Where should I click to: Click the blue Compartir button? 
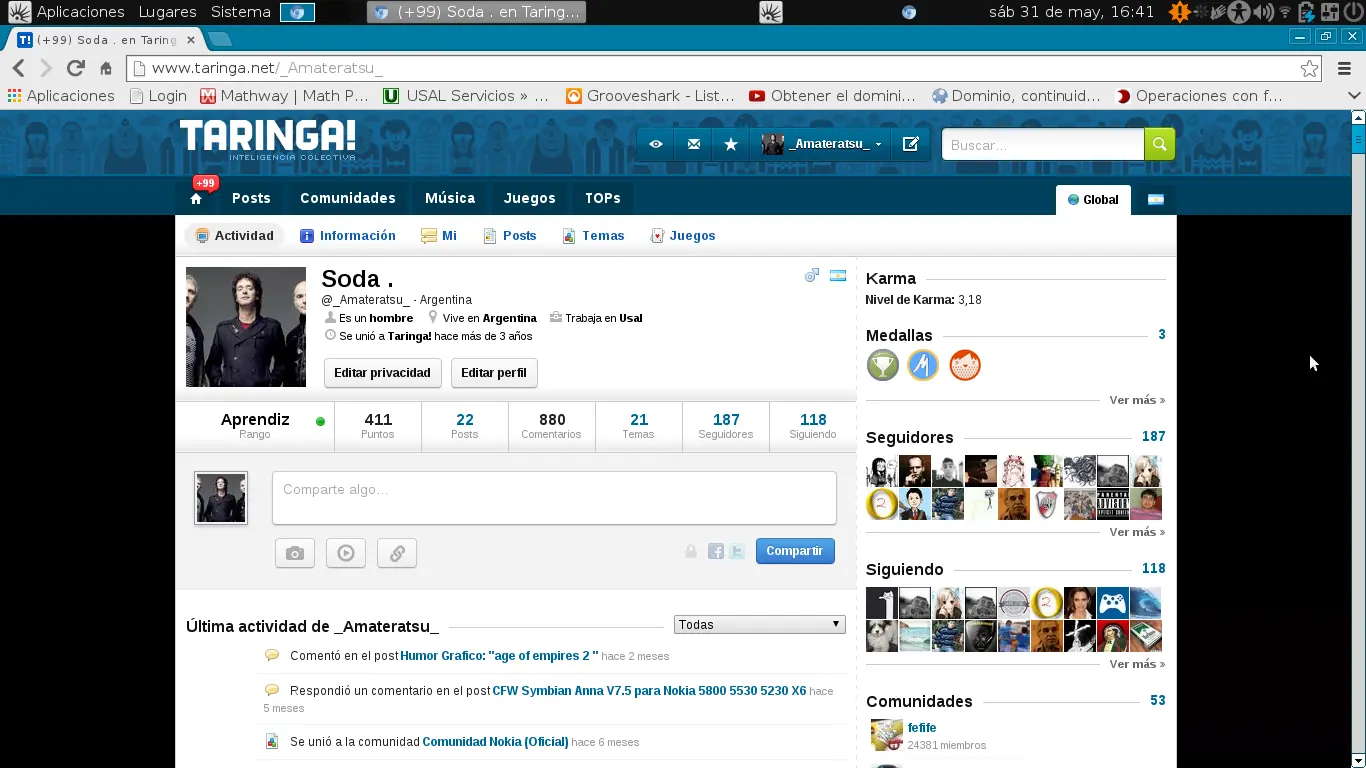tap(795, 551)
